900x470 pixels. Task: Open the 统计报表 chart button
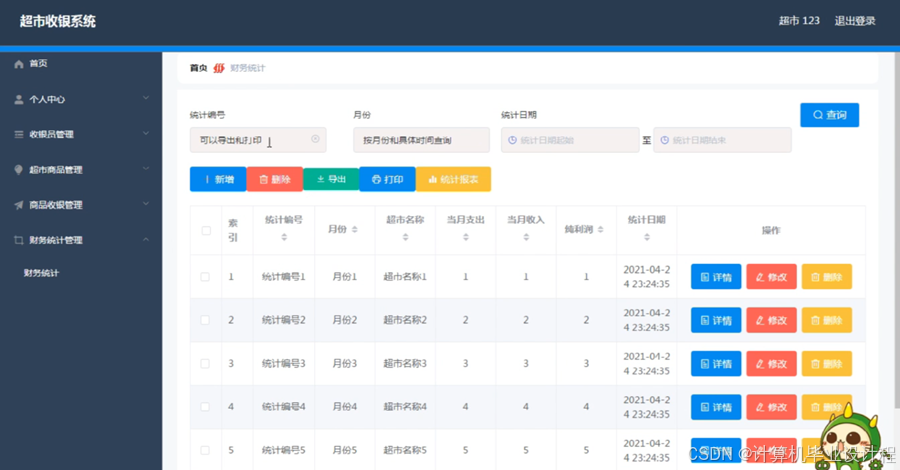(453, 179)
